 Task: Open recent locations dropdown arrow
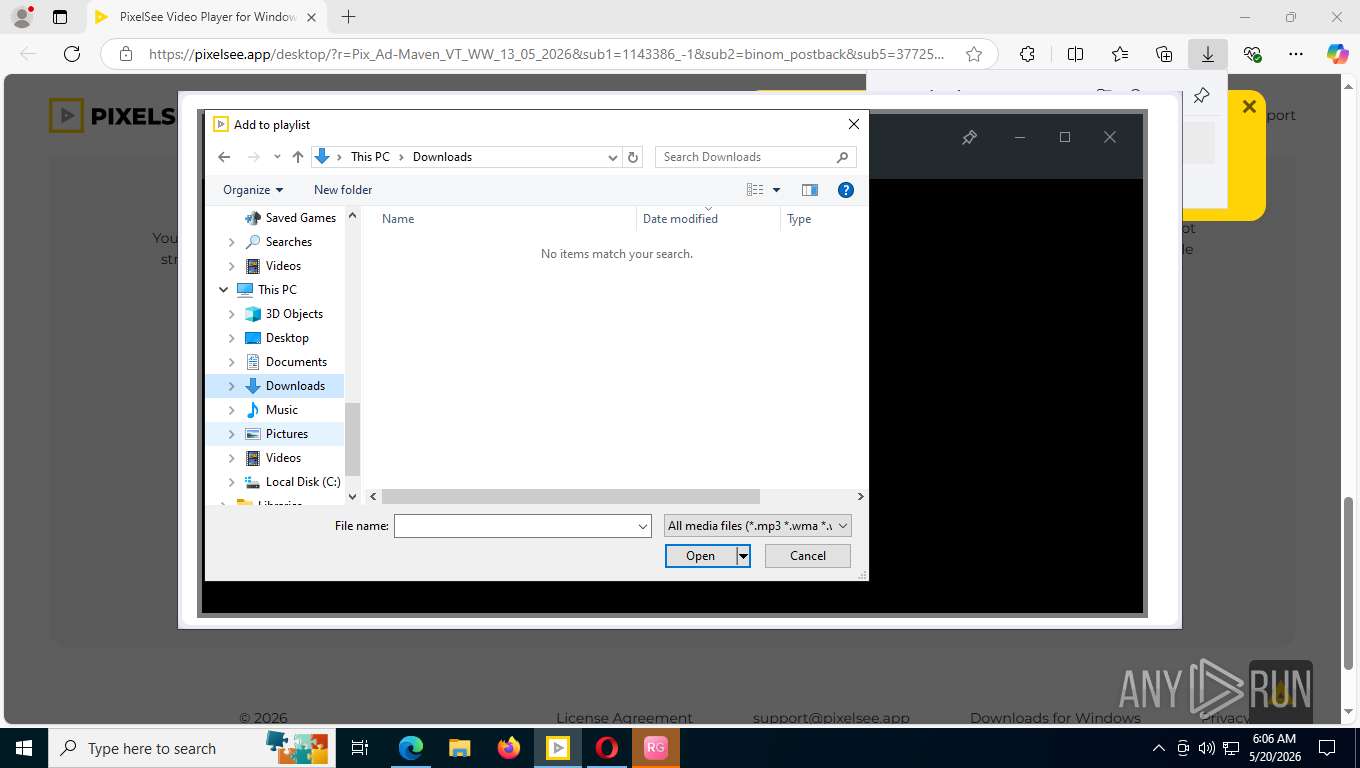pos(277,157)
